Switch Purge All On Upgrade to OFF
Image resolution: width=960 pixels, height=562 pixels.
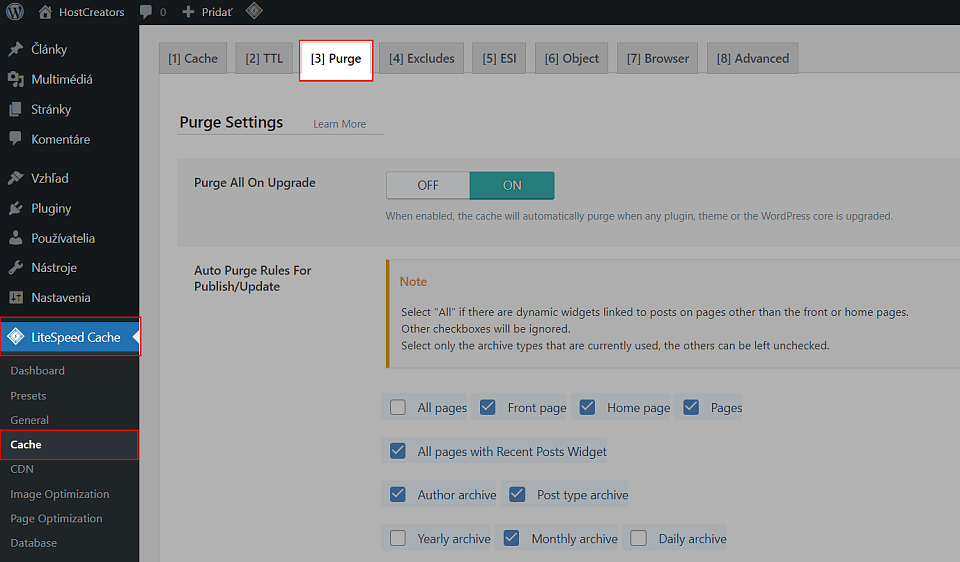[428, 185]
